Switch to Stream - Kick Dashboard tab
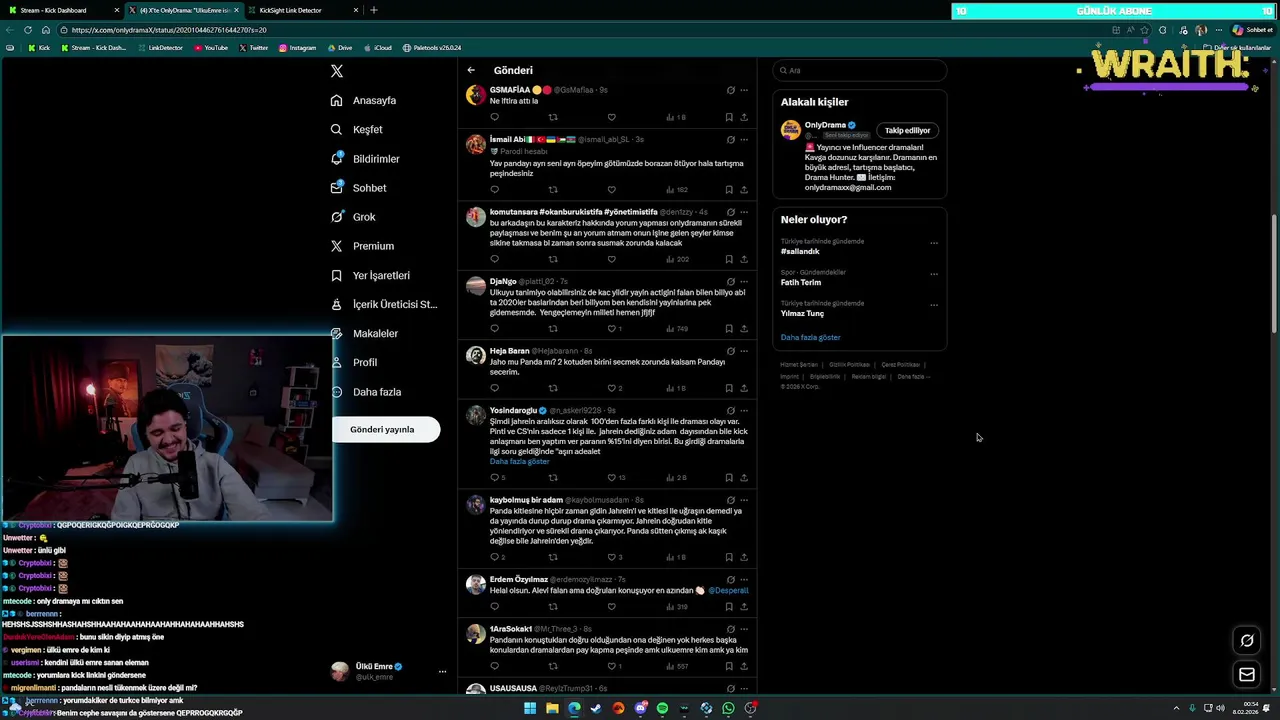 point(62,10)
